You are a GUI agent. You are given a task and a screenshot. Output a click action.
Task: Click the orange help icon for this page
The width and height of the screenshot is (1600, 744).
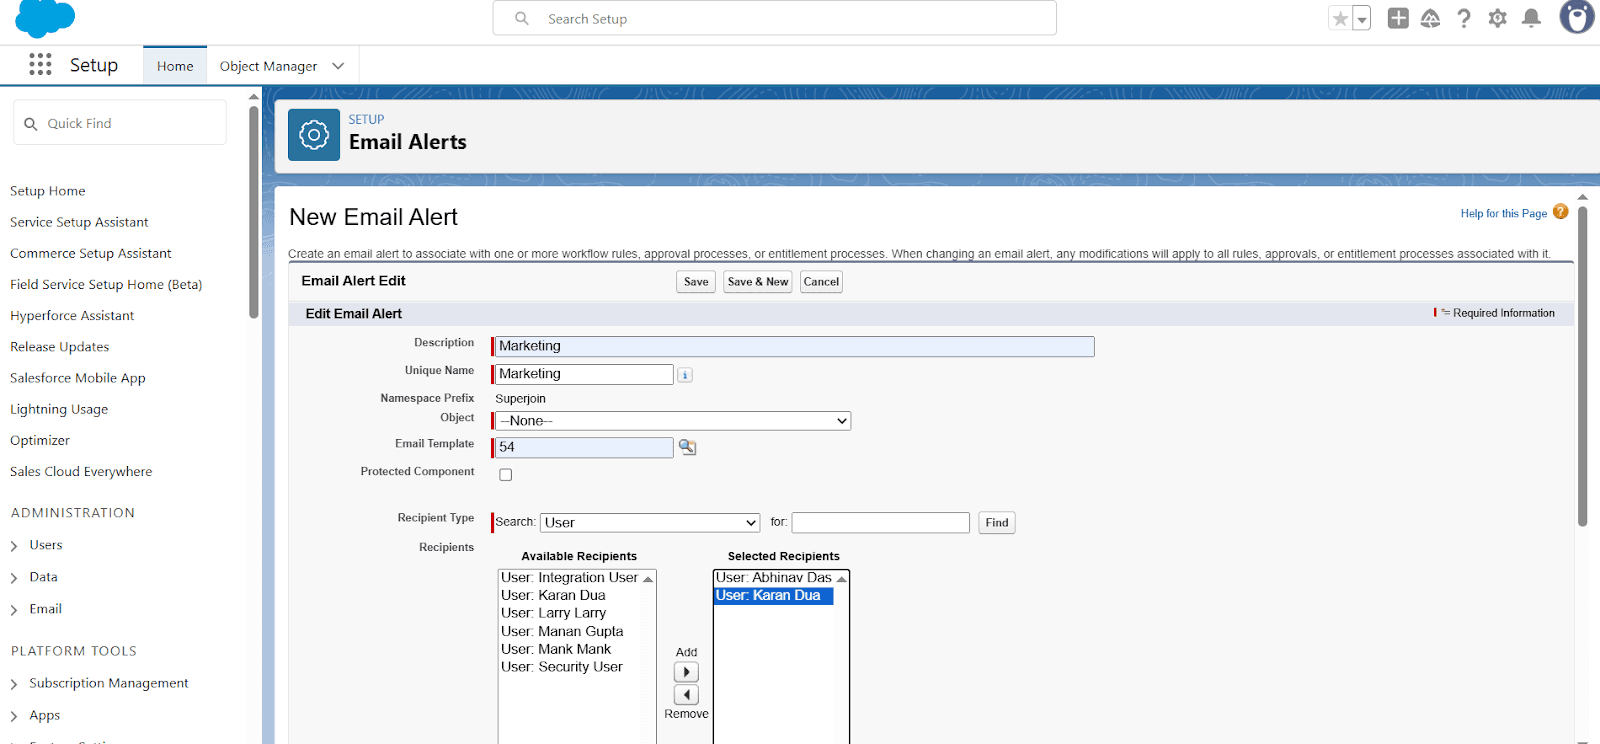pos(1561,212)
